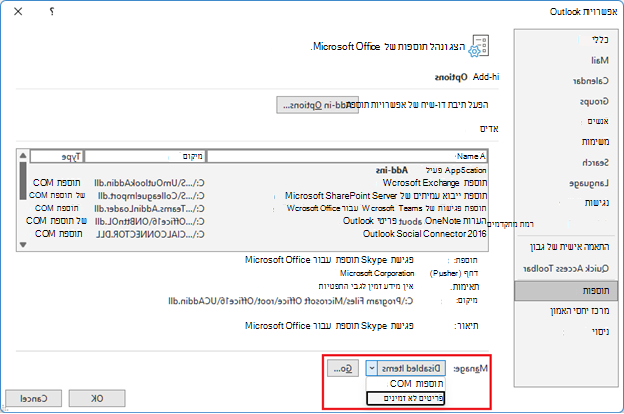Select Microsoft Teams meeting add-in row
This screenshot has height=414, width=624.
pyautogui.click(x=258, y=208)
